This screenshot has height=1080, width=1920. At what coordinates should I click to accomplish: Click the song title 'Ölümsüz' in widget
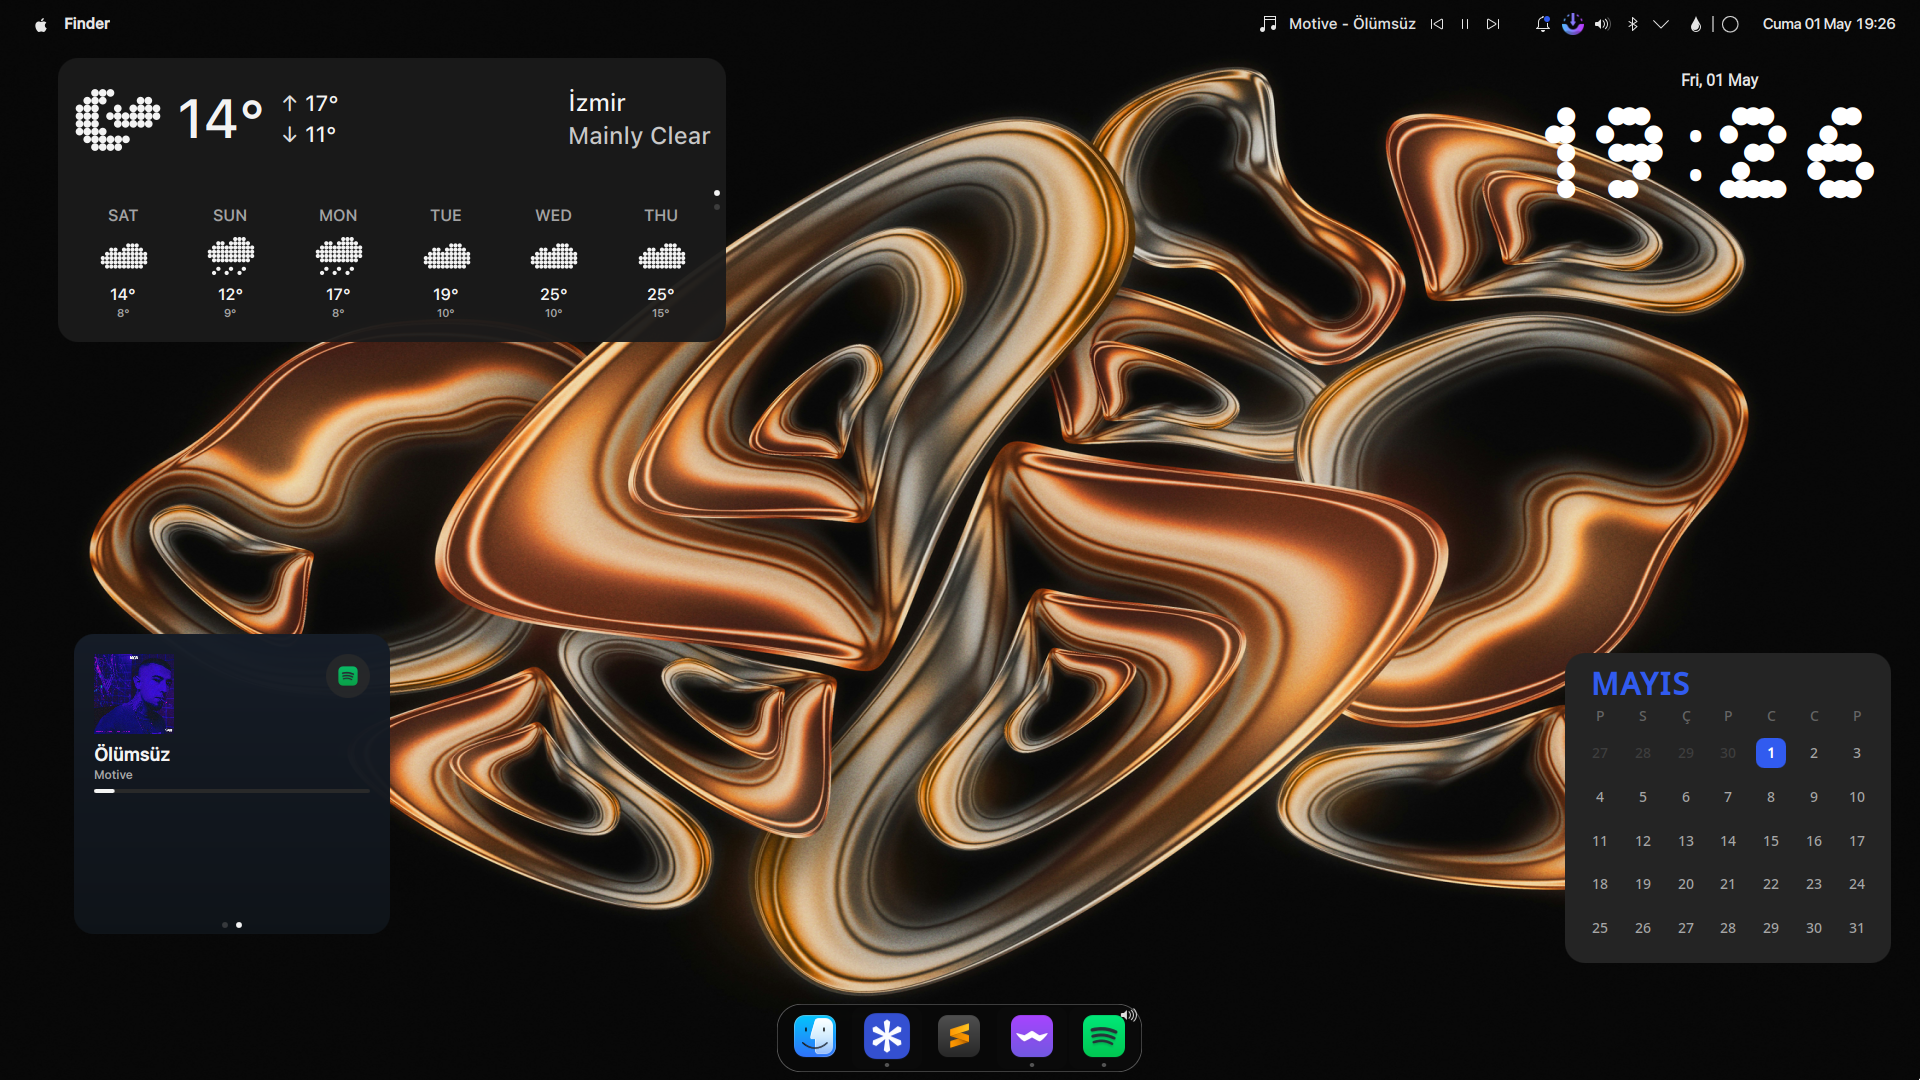click(x=132, y=754)
